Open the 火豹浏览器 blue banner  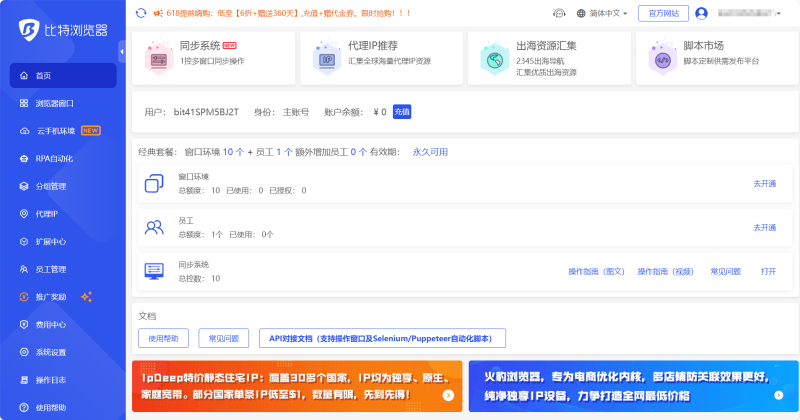tap(634, 386)
